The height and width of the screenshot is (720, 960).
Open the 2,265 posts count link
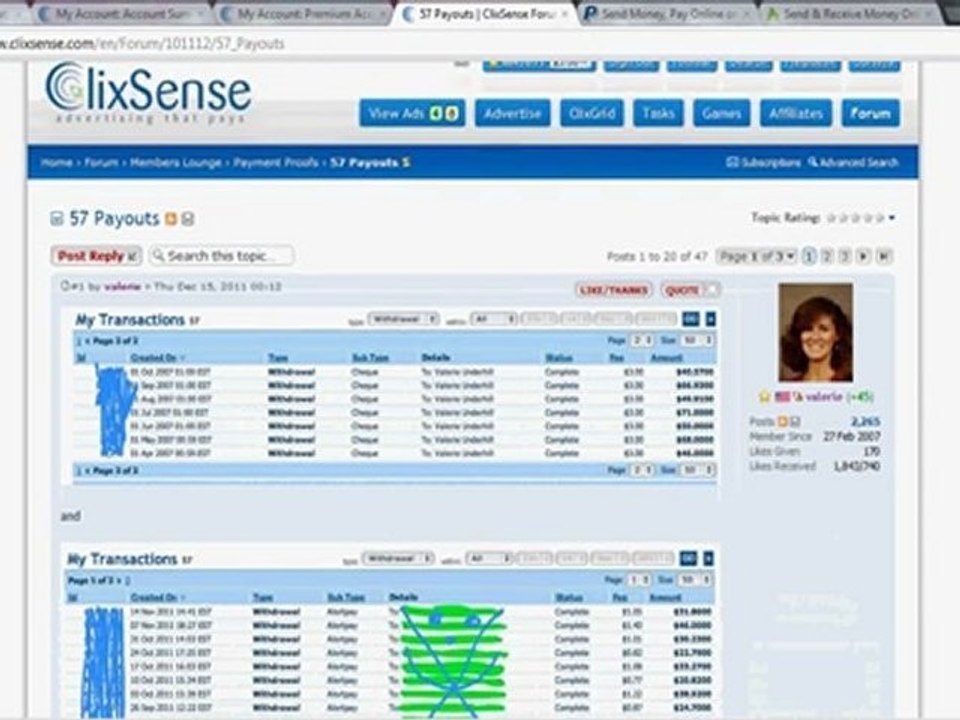tap(866, 421)
